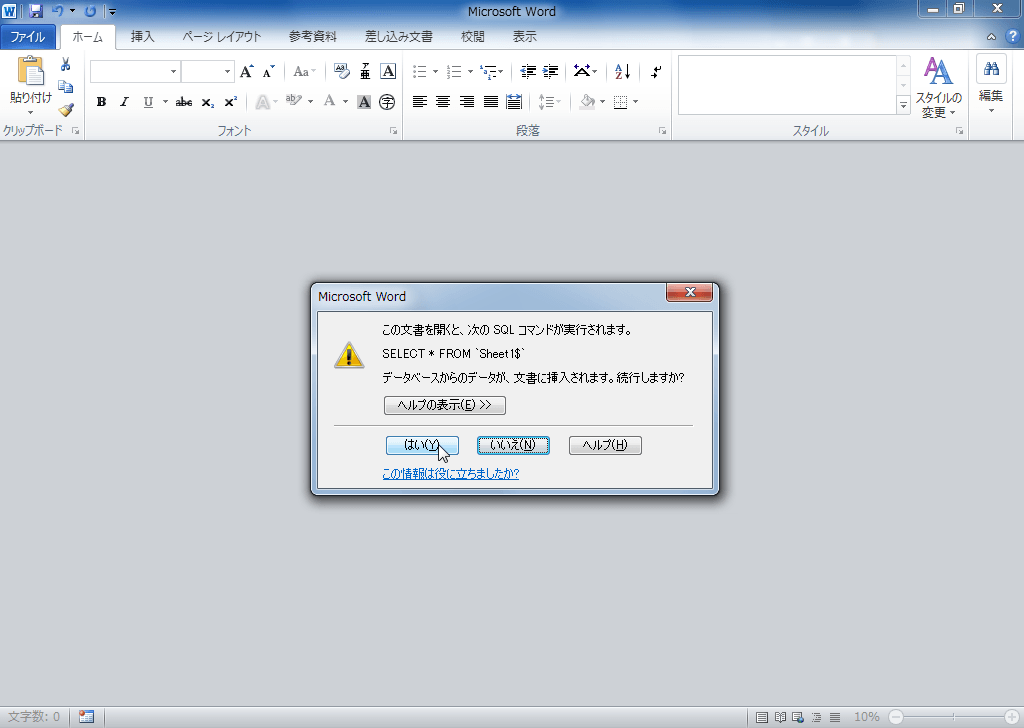This screenshot has width=1024, height=728.
Task: Minimize the ribbon with caret icon
Action: click(991, 37)
